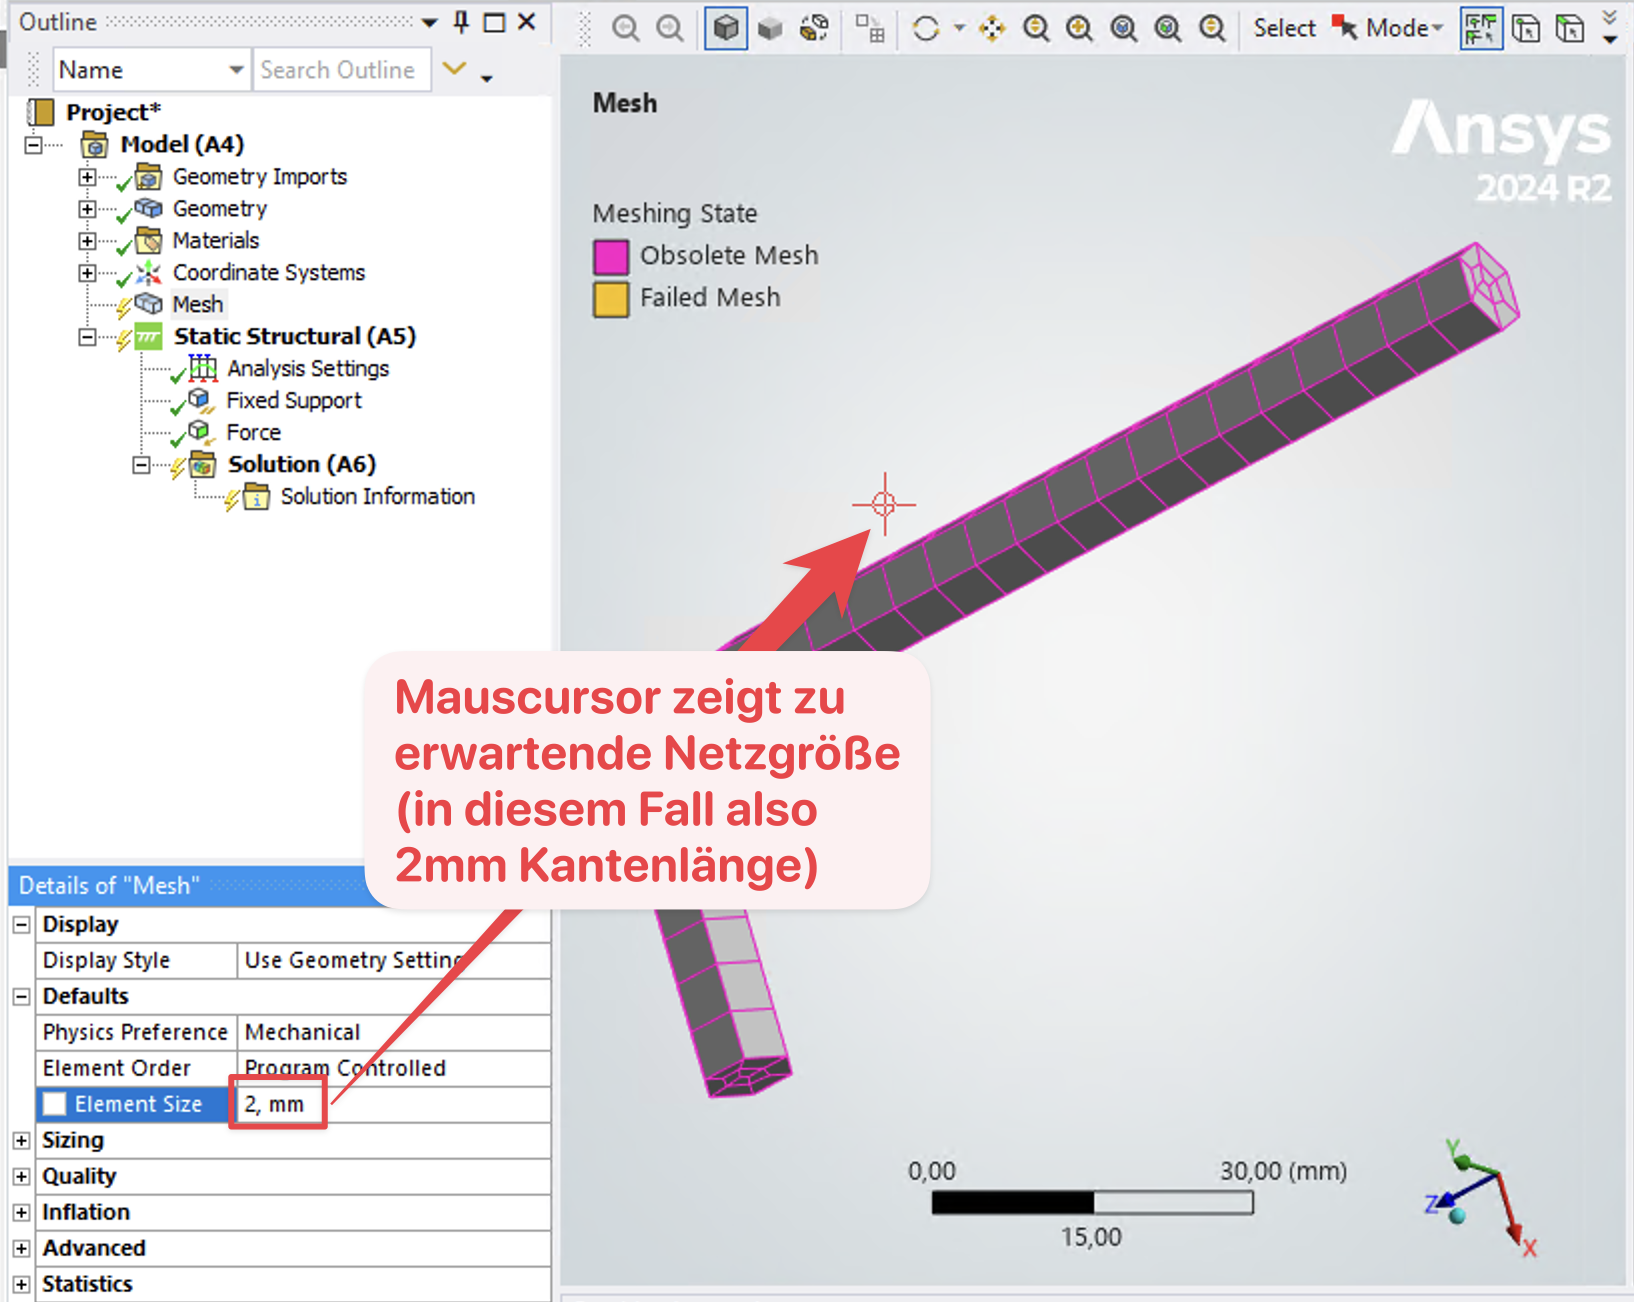This screenshot has height=1302, width=1634.
Task: Select the Rotate tool in the toolbar
Action: (927, 28)
